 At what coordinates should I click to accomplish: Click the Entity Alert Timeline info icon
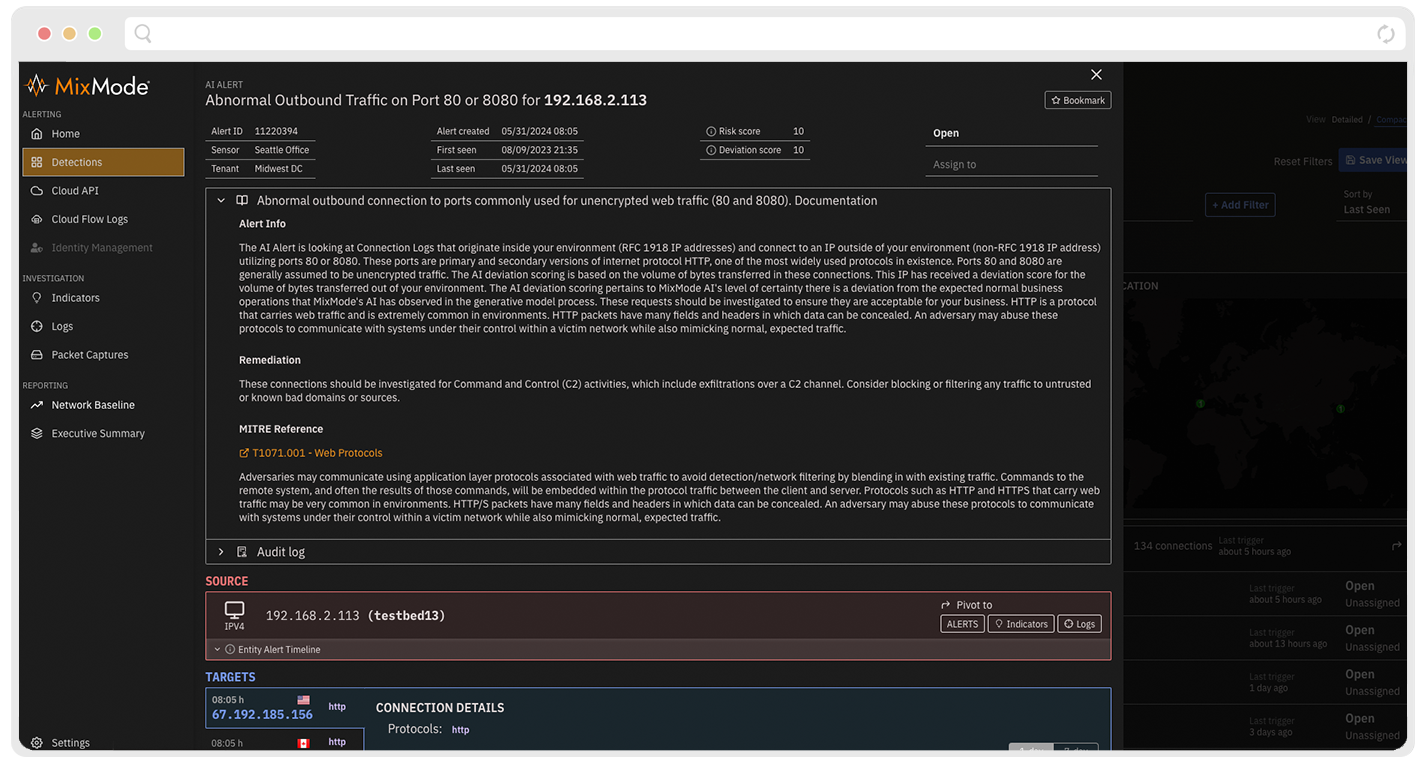[230, 650]
